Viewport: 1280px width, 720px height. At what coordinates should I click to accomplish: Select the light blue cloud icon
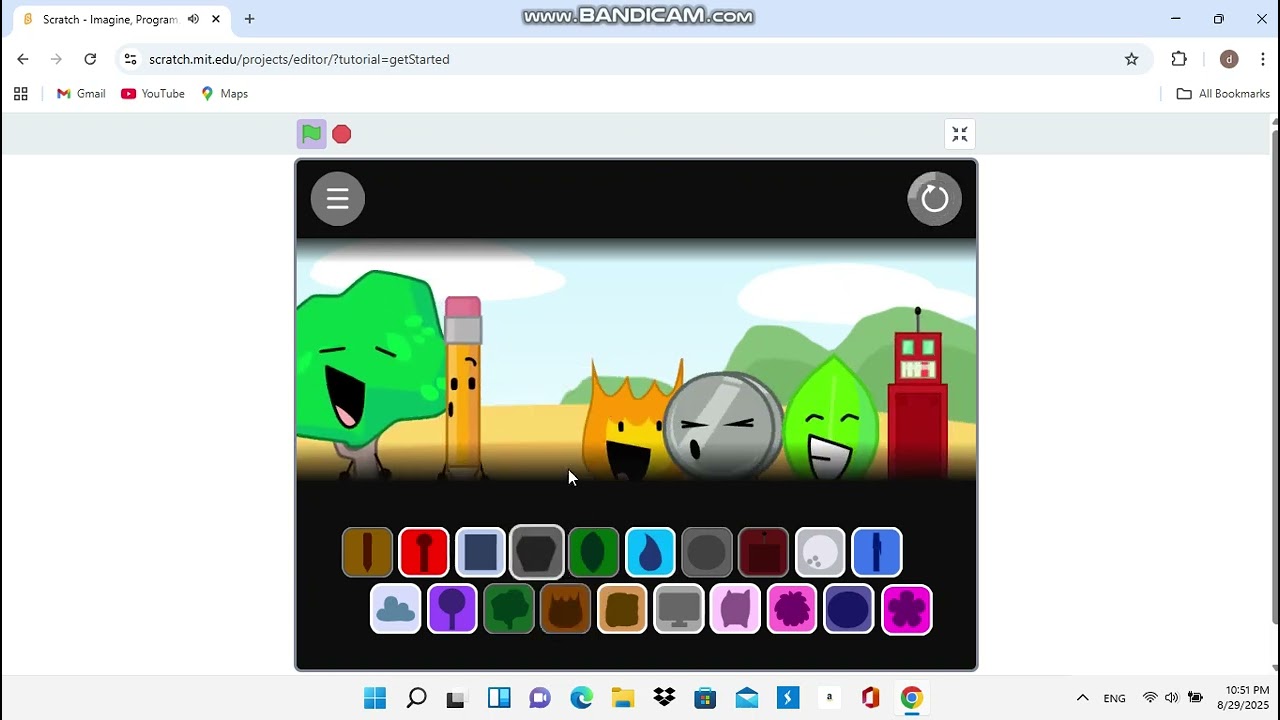point(396,609)
